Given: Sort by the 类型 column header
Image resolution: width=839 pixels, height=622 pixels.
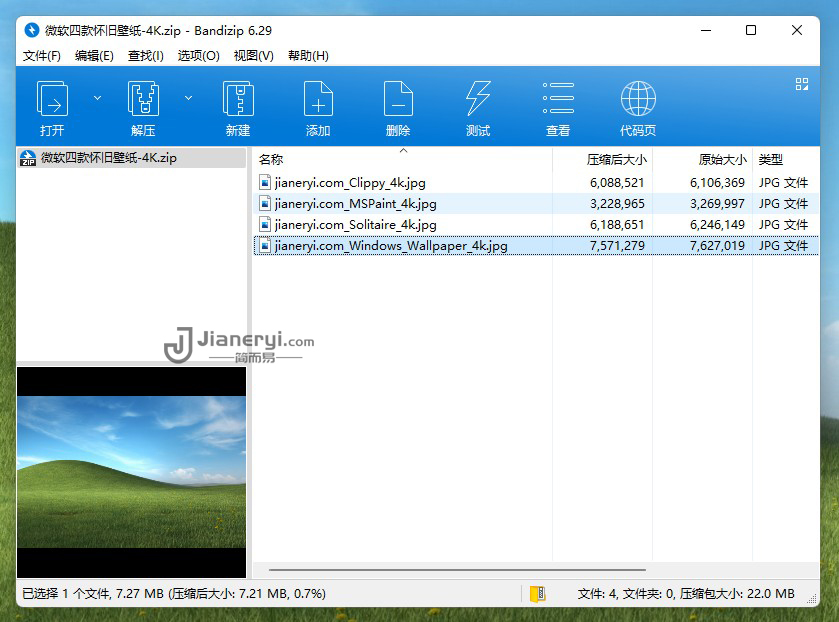Looking at the screenshot, I should point(771,160).
